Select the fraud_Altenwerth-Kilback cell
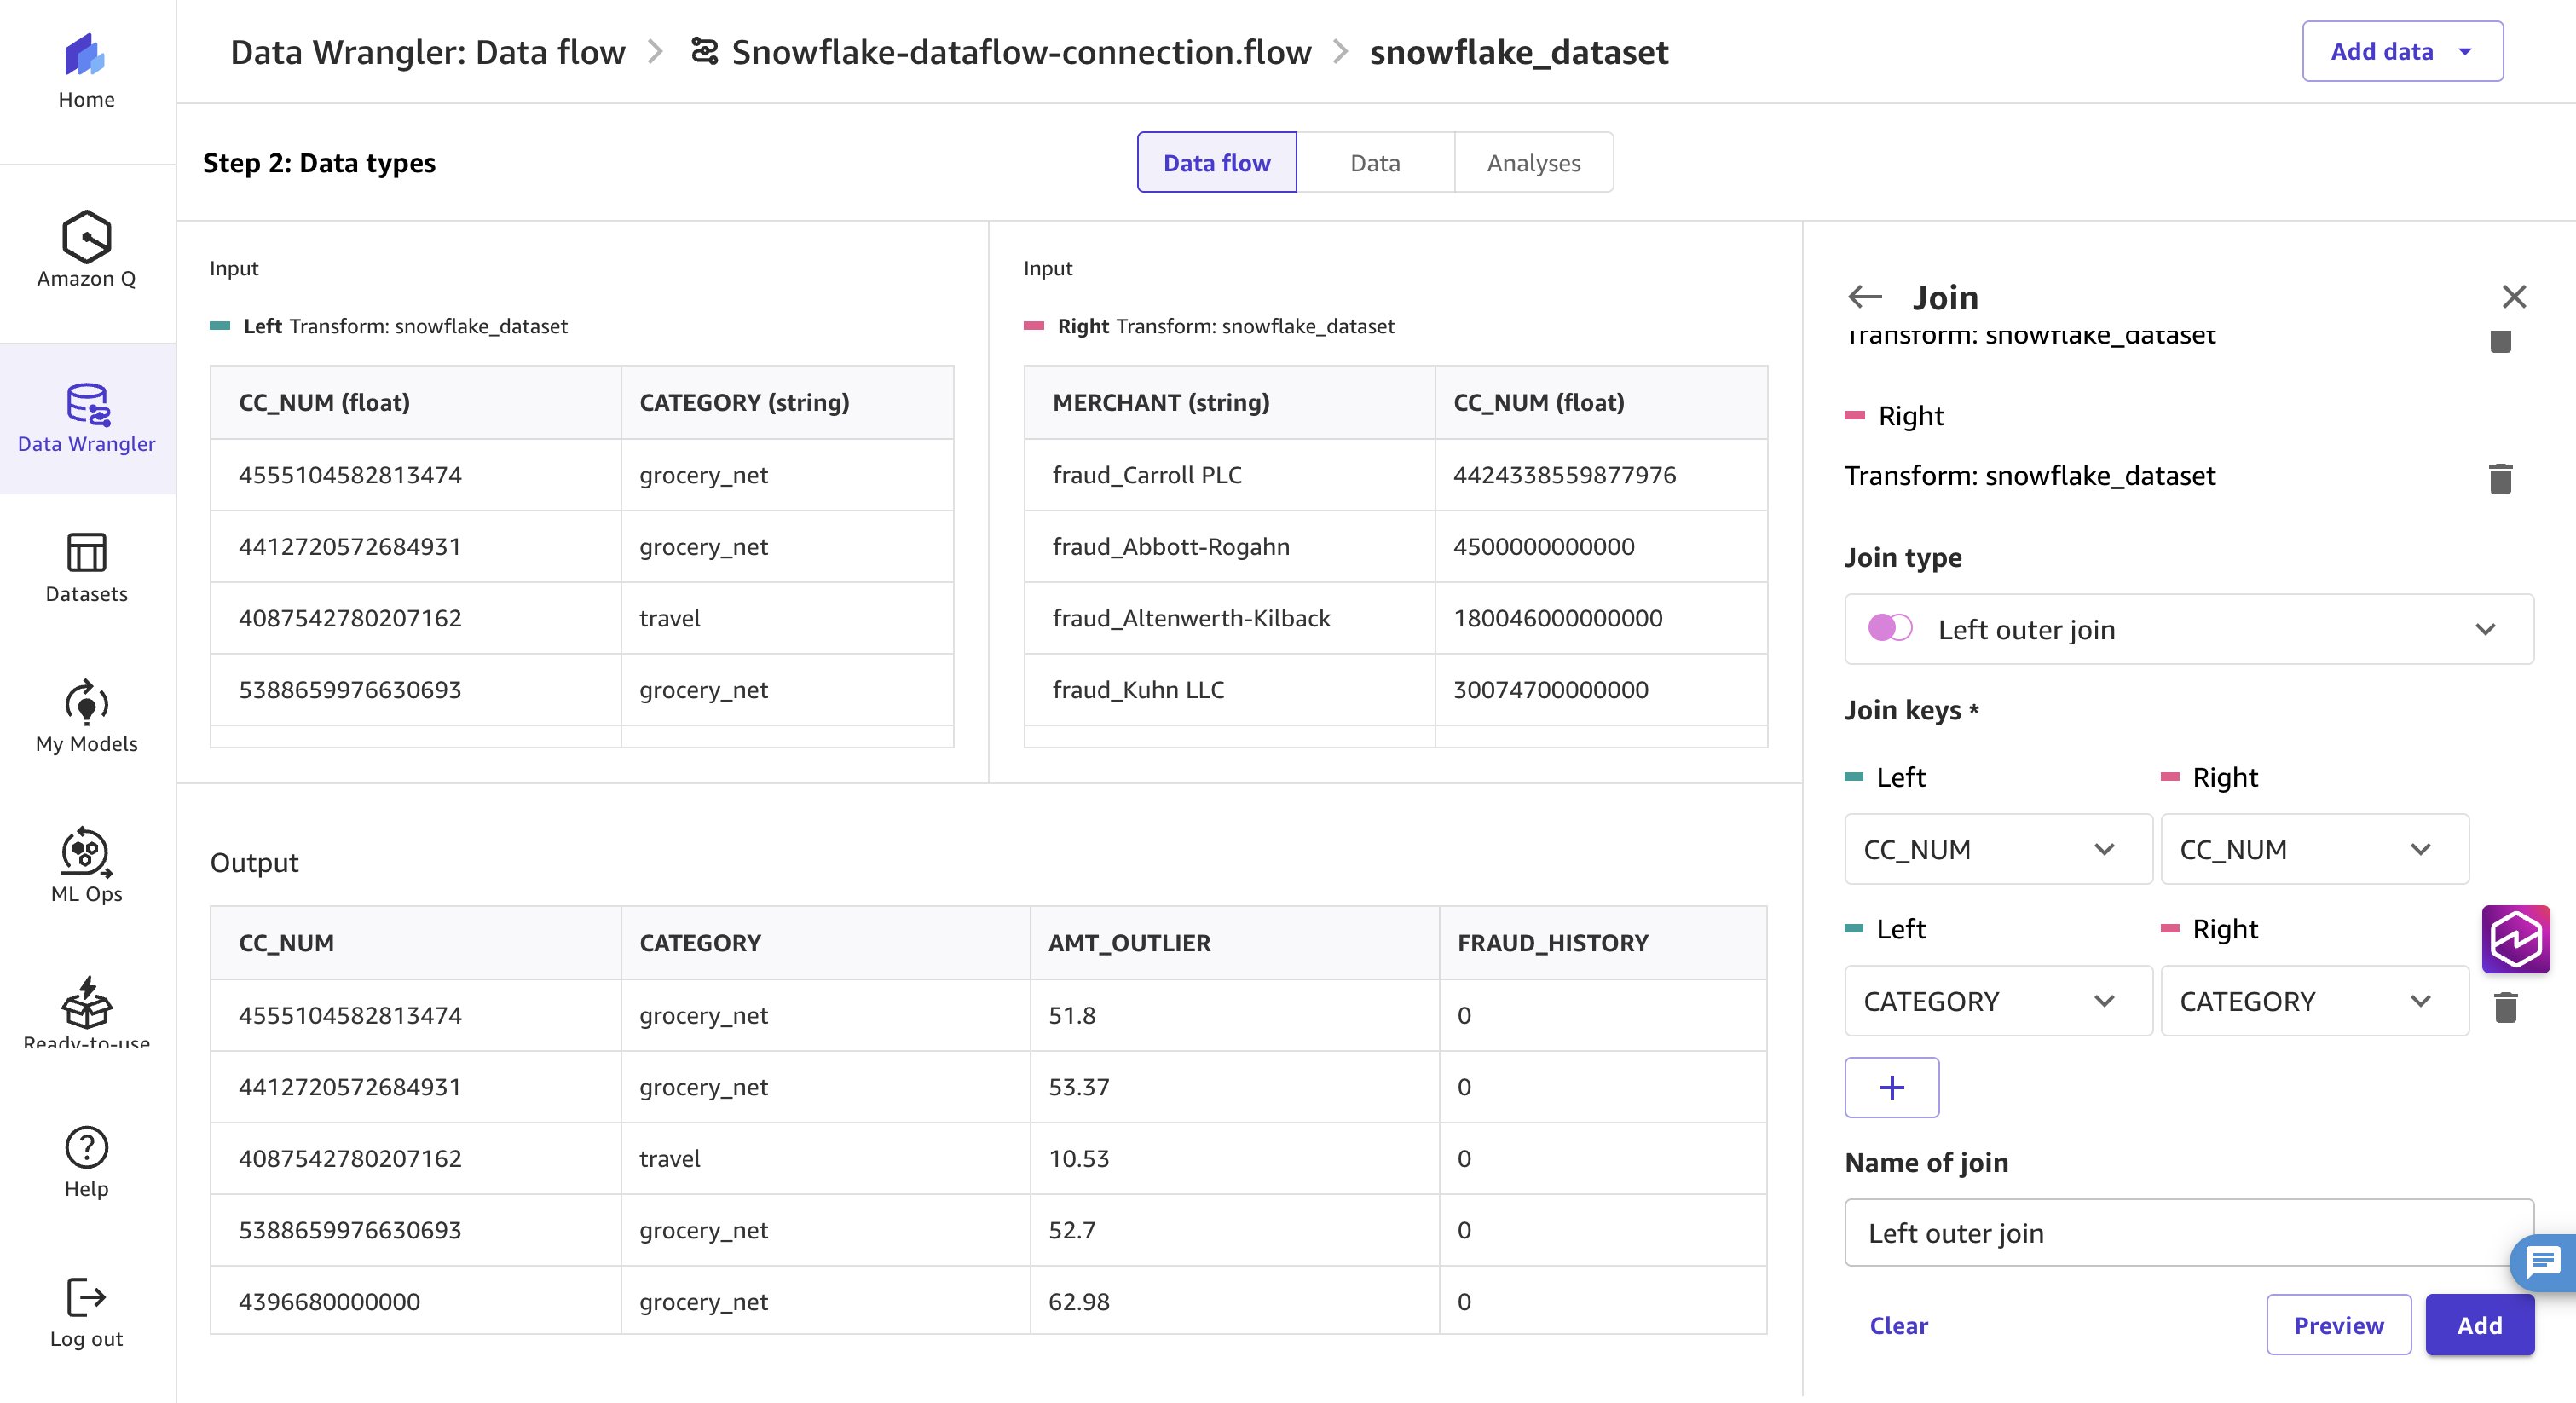This screenshot has height=1403, width=2576. pos(1229,618)
